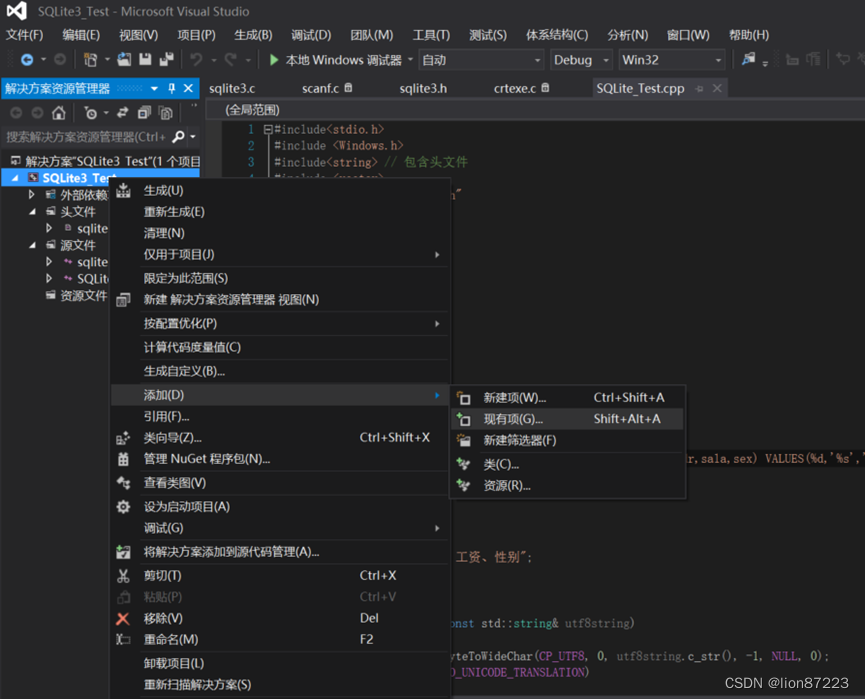Expand the 外部依赖项 tree node
The height and width of the screenshot is (699, 865).
point(31,194)
